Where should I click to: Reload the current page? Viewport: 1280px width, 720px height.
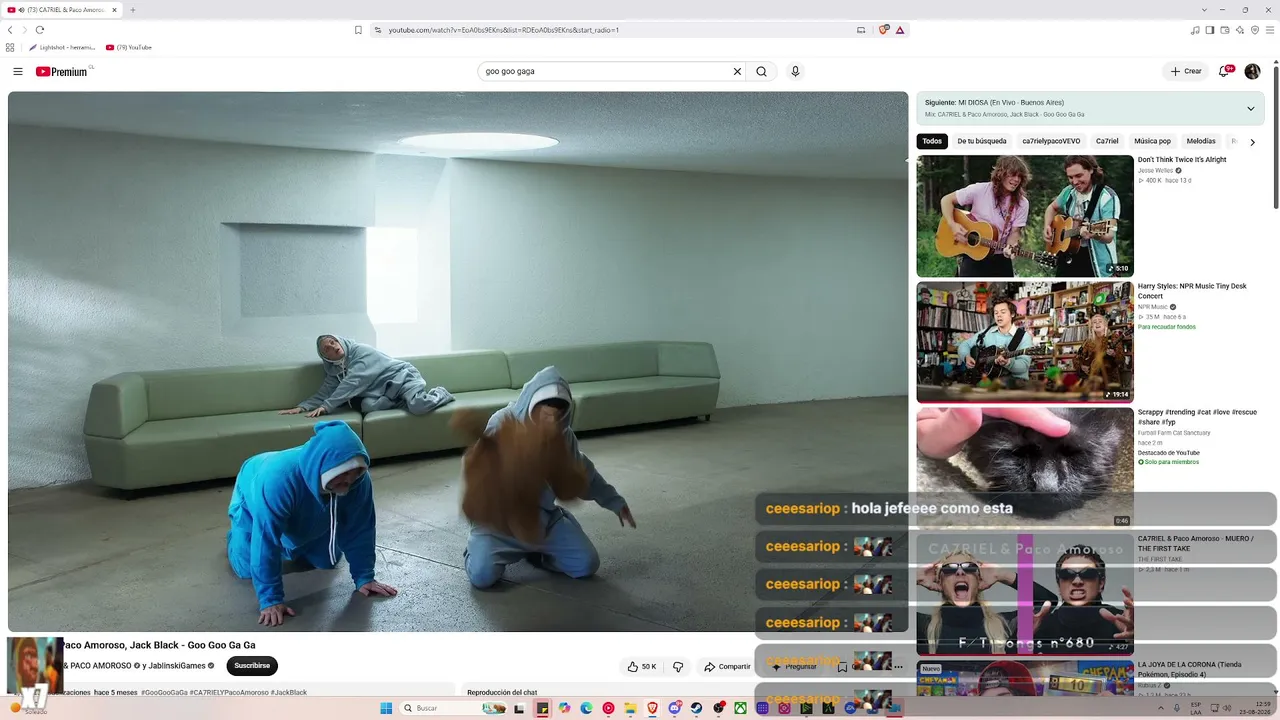point(39,30)
